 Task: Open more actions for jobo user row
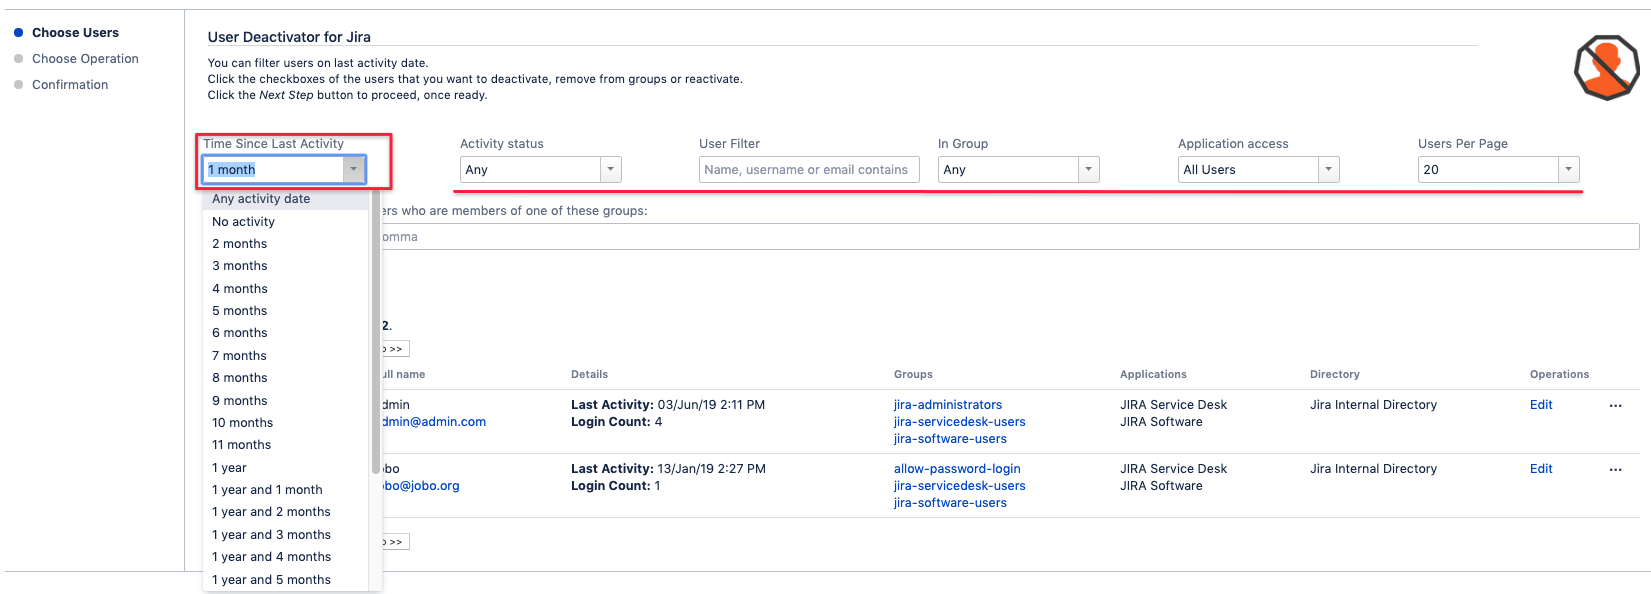tap(1615, 470)
